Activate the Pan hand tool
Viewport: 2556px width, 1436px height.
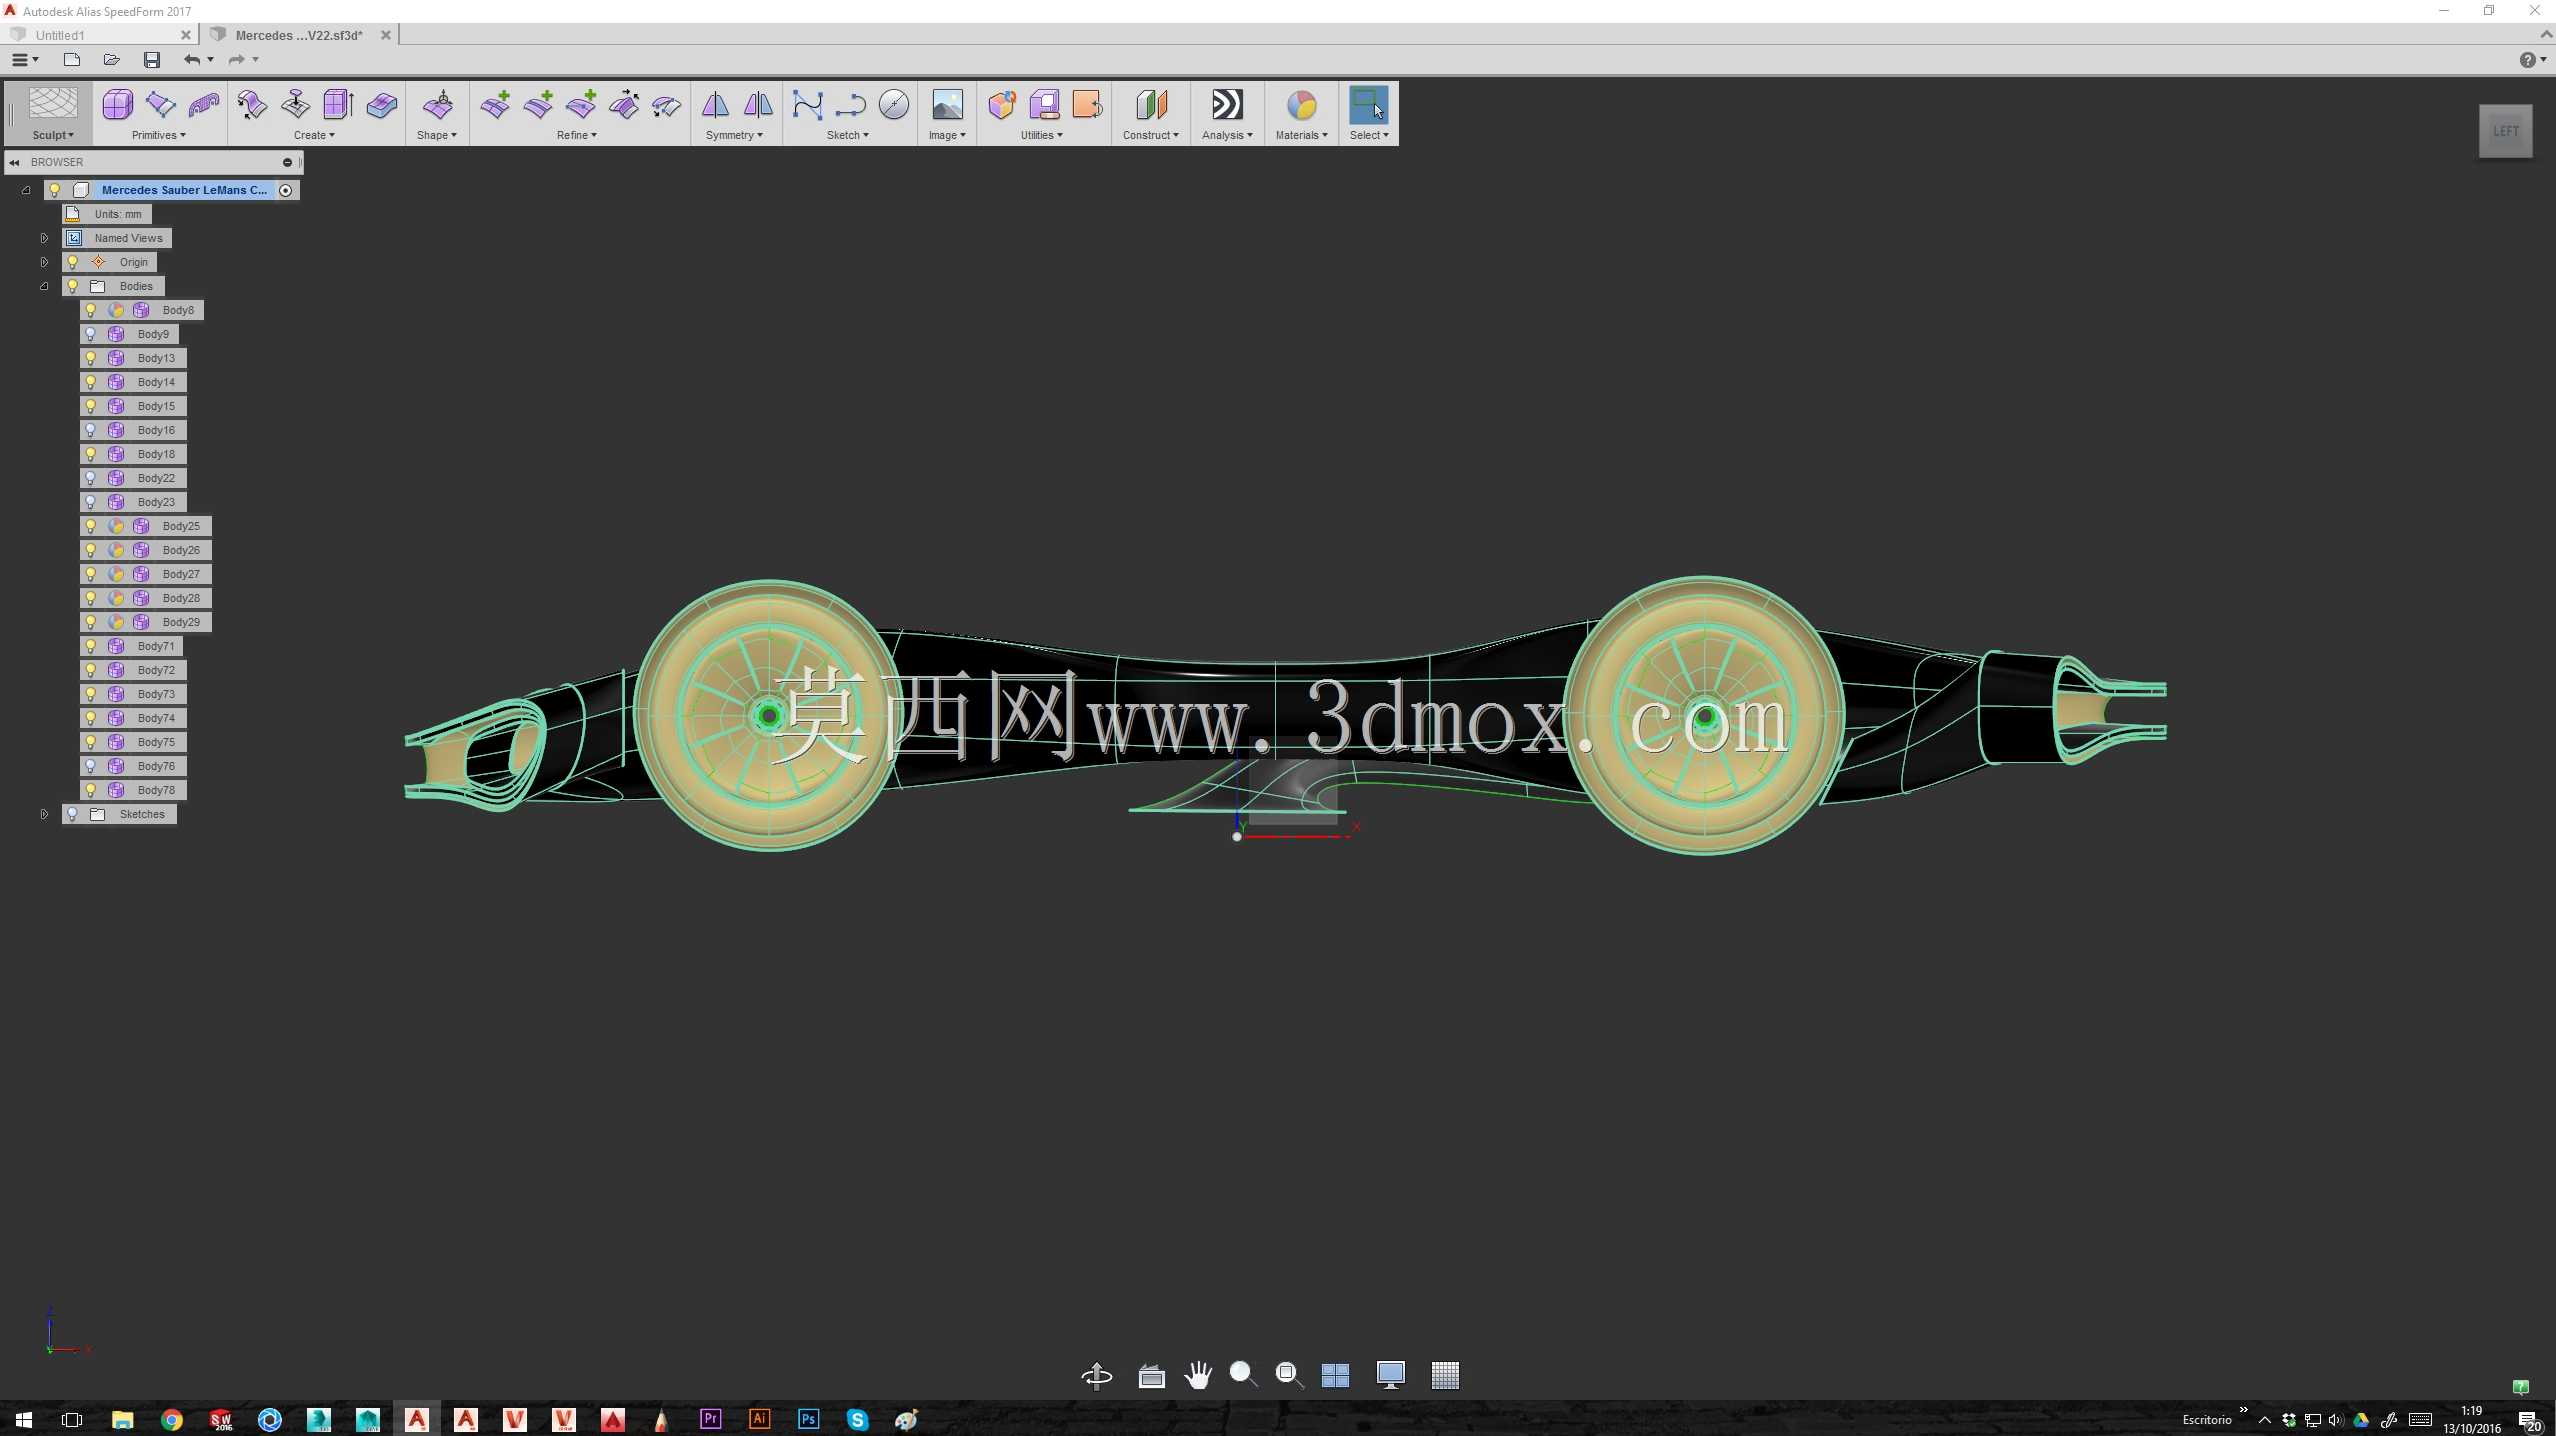pyautogui.click(x=1198, y=1376)
